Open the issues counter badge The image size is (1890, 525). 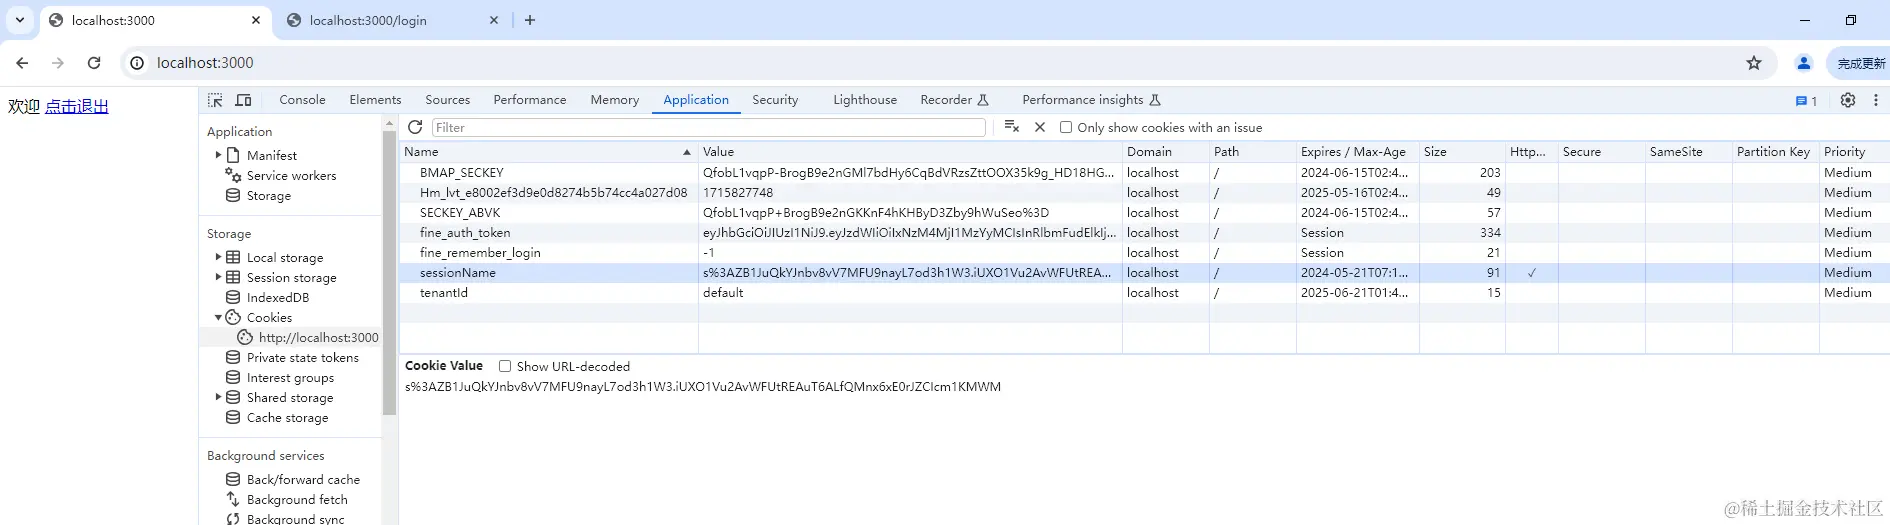(1806, 101)
